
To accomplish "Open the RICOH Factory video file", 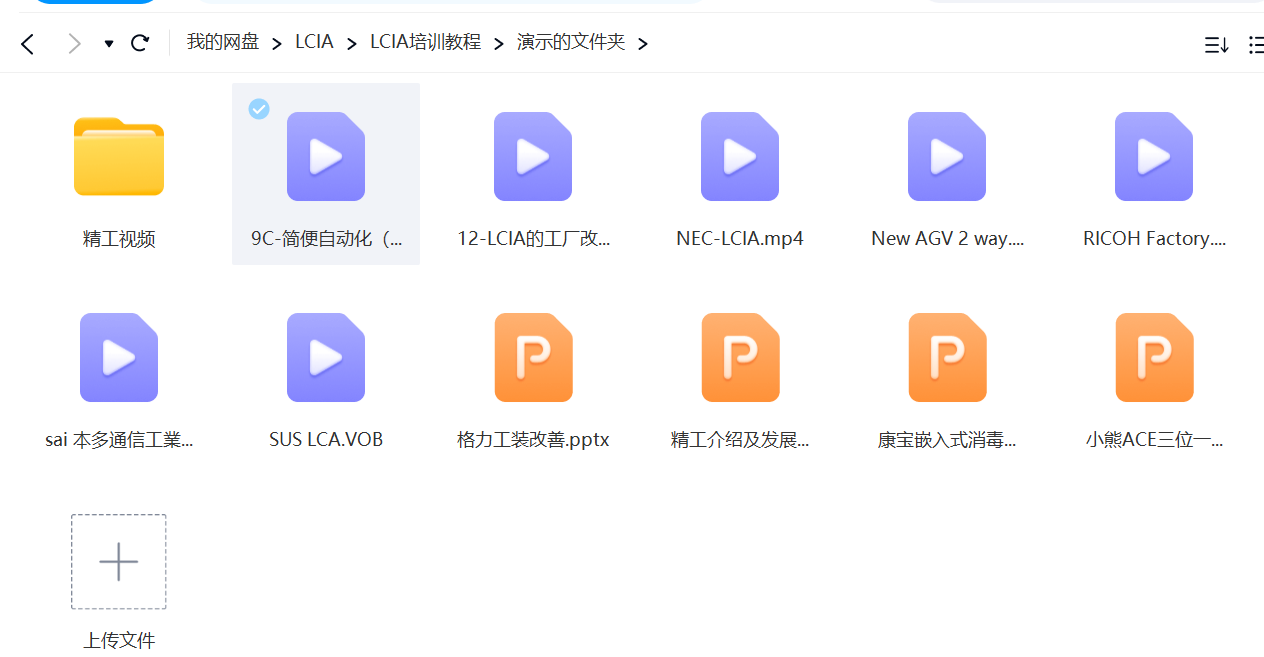I will (1153, 157).
